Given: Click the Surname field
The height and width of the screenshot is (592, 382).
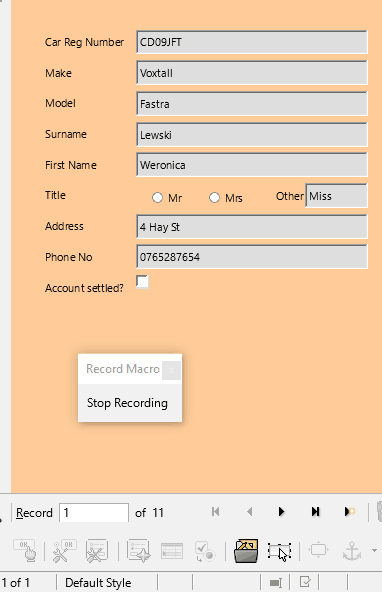Looking at the screenshot, I should [x=252, y=134].
